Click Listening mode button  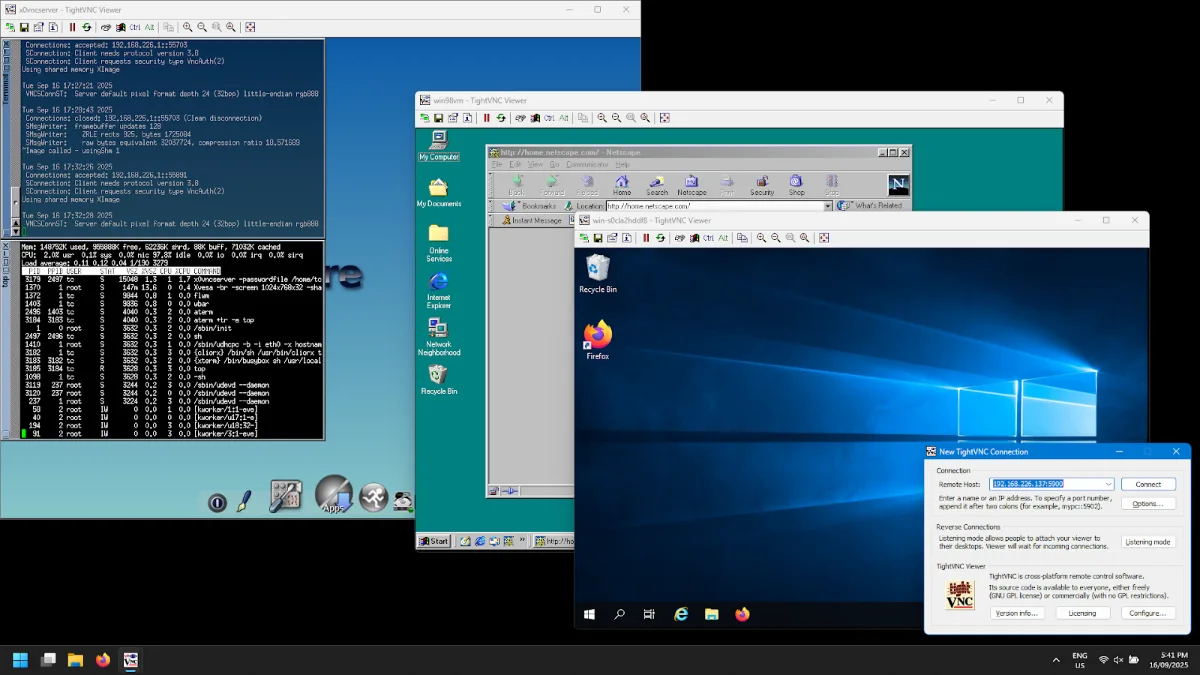click(x=1148, y=542)
